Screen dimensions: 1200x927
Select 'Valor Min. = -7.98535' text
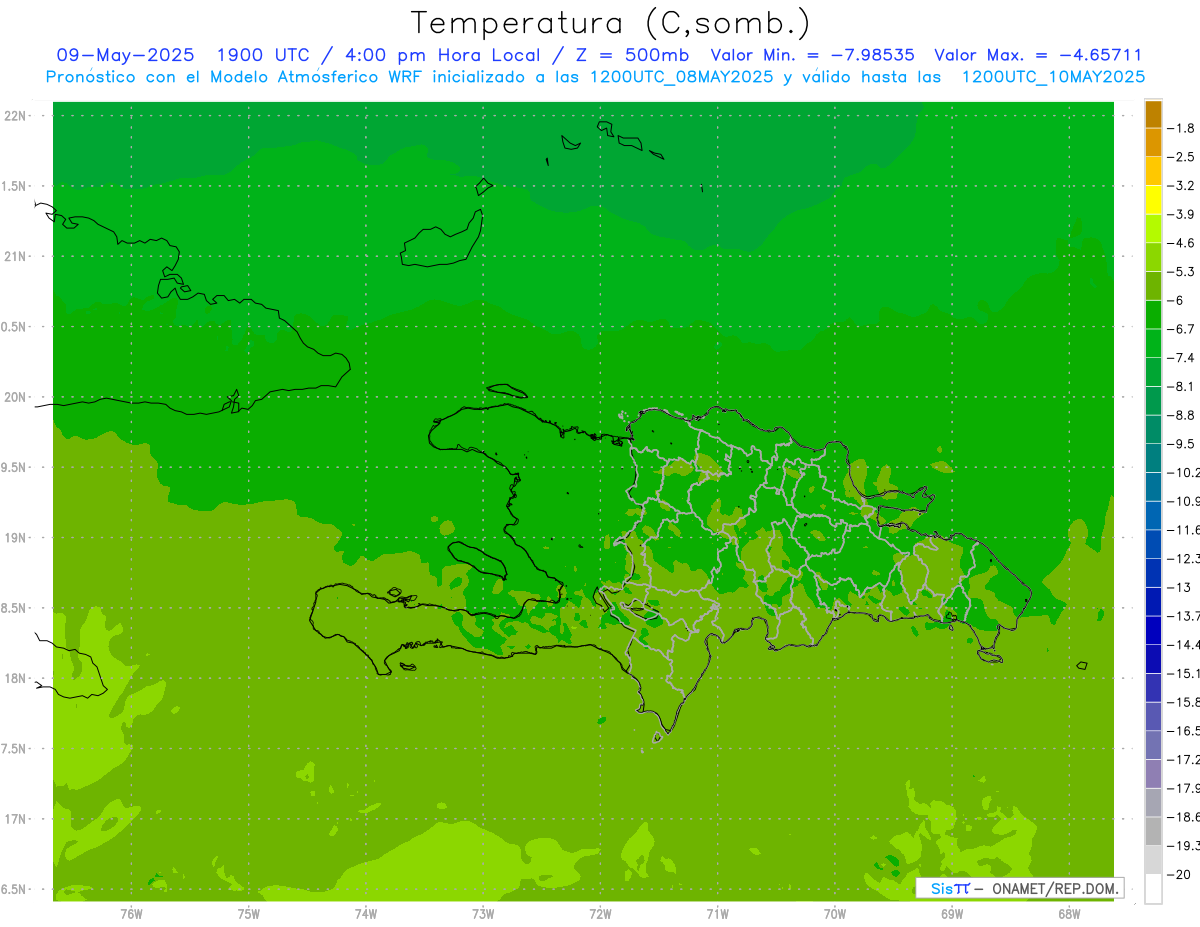(x=812, y=55)
